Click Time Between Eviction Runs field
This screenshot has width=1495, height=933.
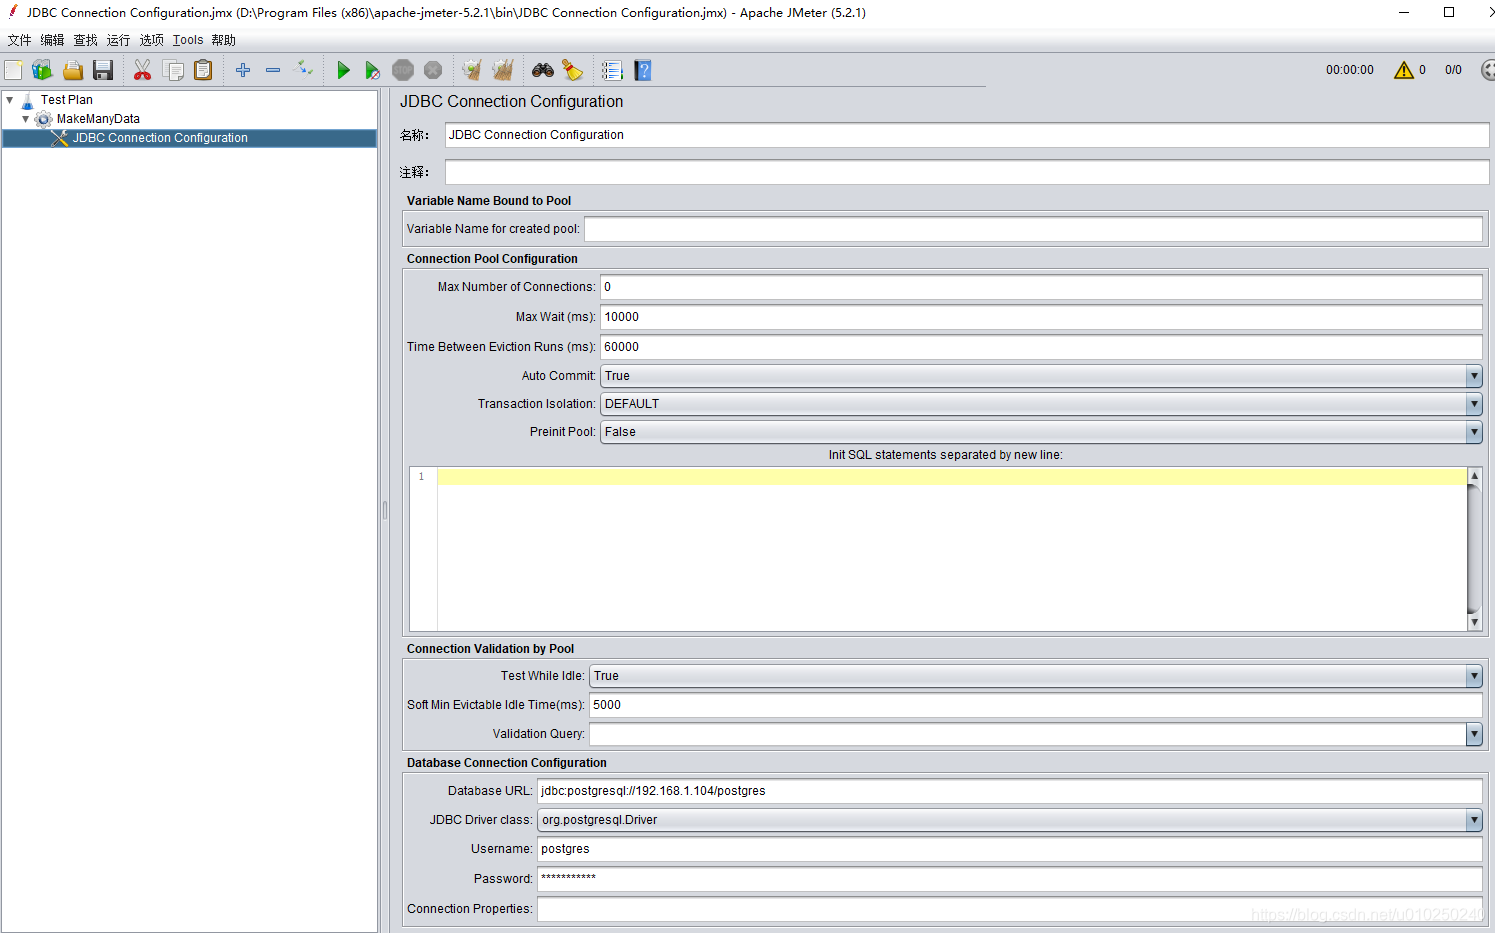click(x=1041, y=347)
